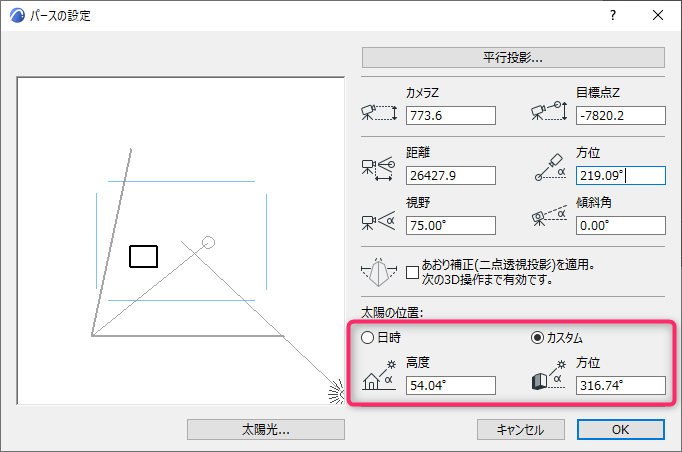
Task: Click the sun azimuth building icon
Action: click(549, 375)
